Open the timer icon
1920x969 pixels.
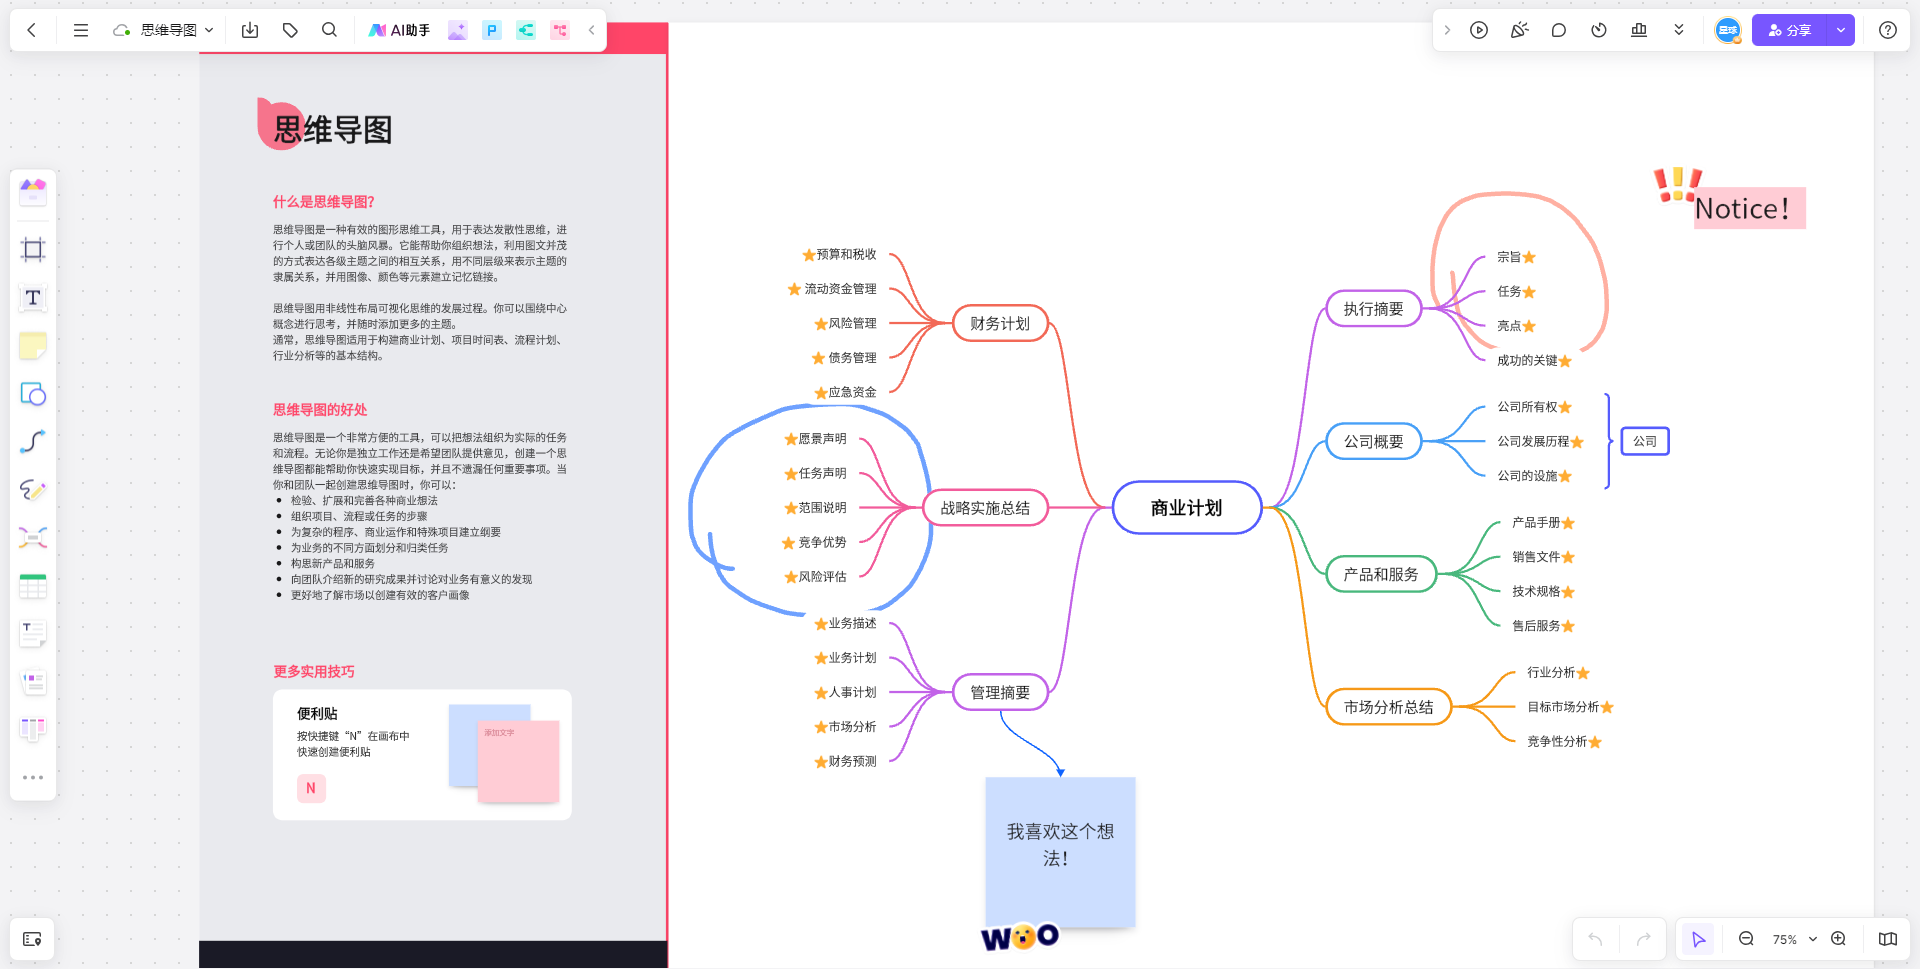[x=1599, y=30]
